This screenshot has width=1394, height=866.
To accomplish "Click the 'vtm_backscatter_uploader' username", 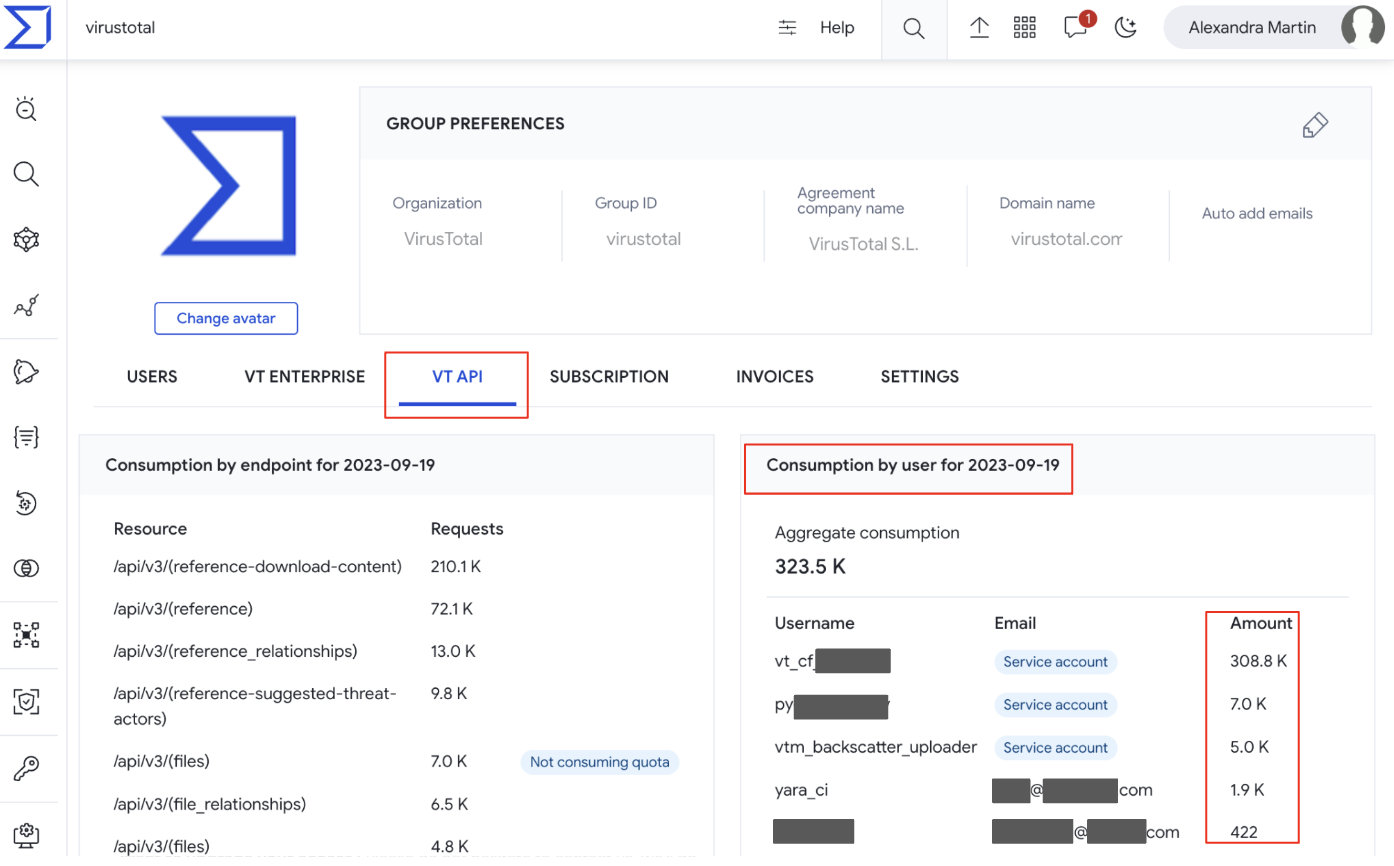I will 876,747.
